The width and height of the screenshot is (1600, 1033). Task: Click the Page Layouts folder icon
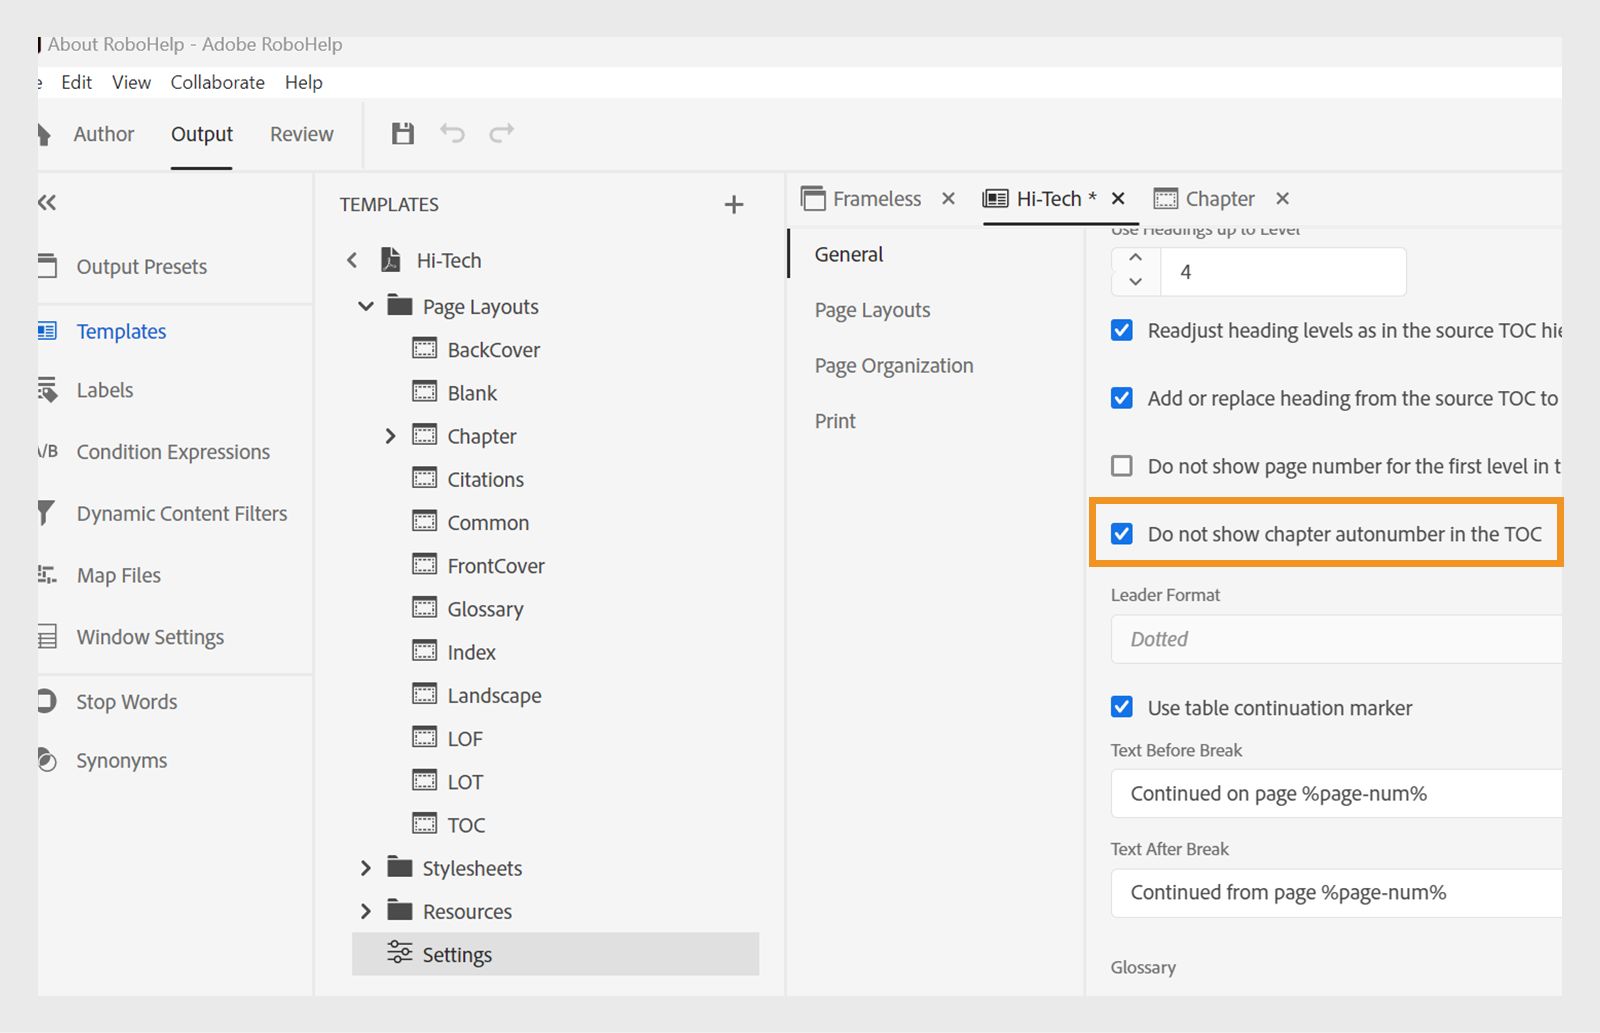point(400,305)
